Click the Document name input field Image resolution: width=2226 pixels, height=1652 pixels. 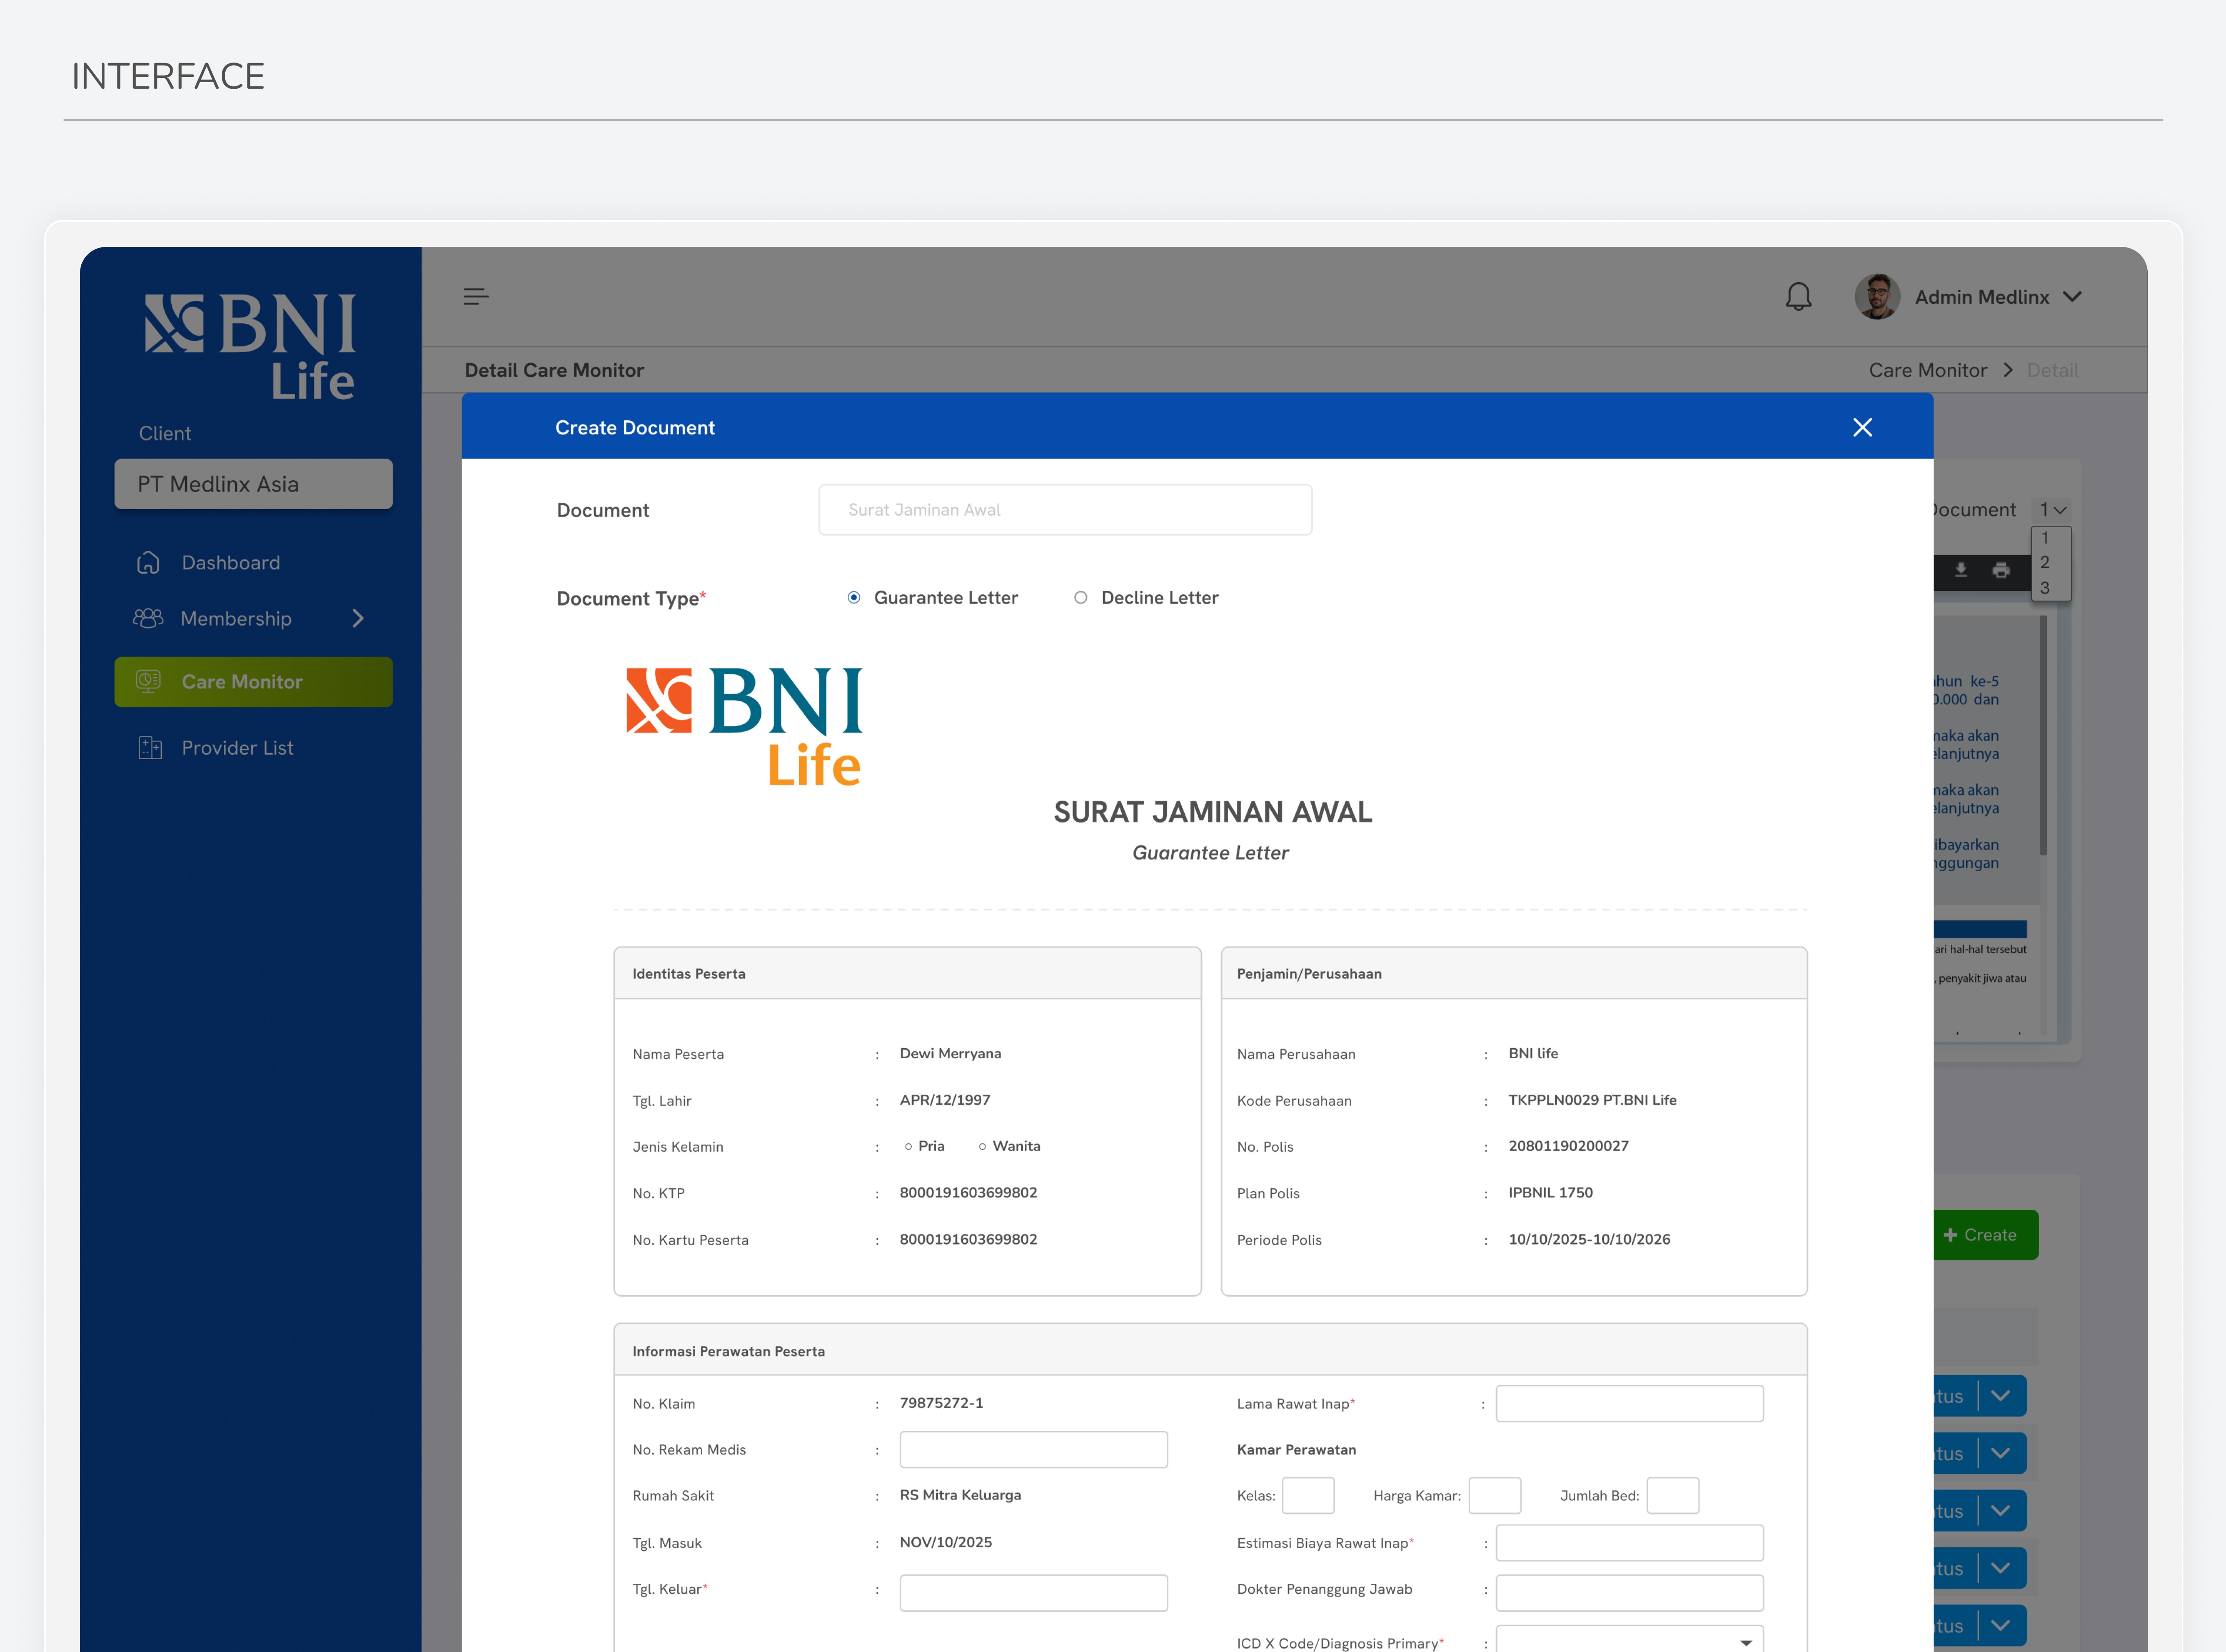point(1065,510)
